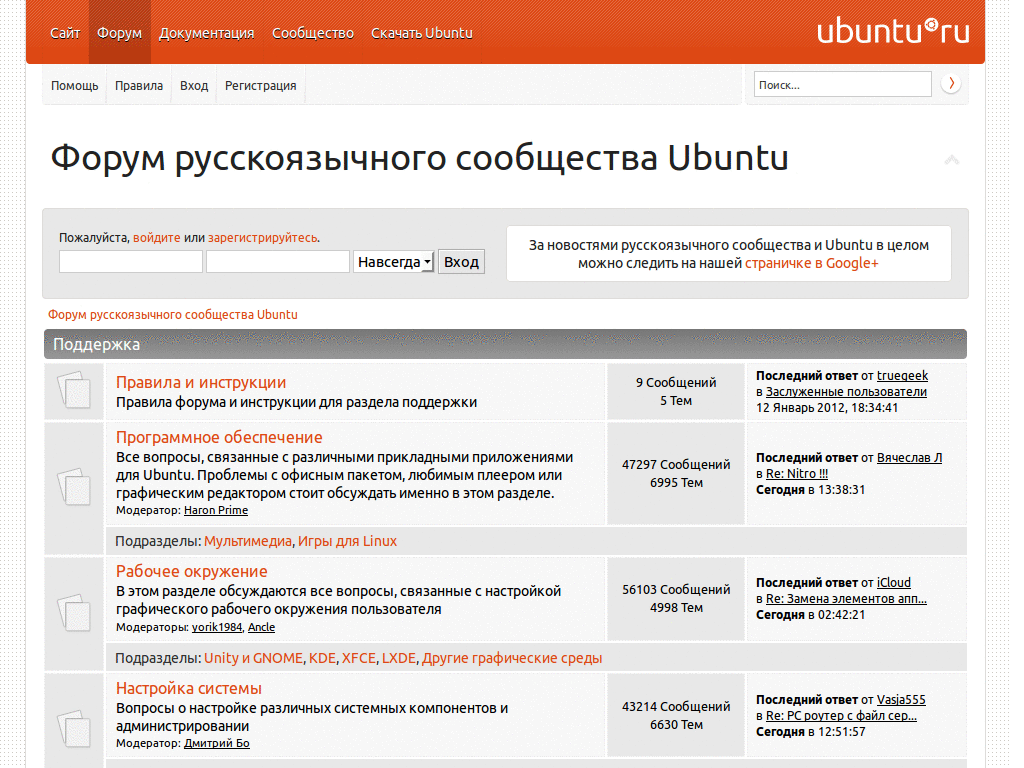The width and height of the screenshot is (1024, 768).
Task: Open the зарегистрируйтесь link
Action: (x=263, y=238)
